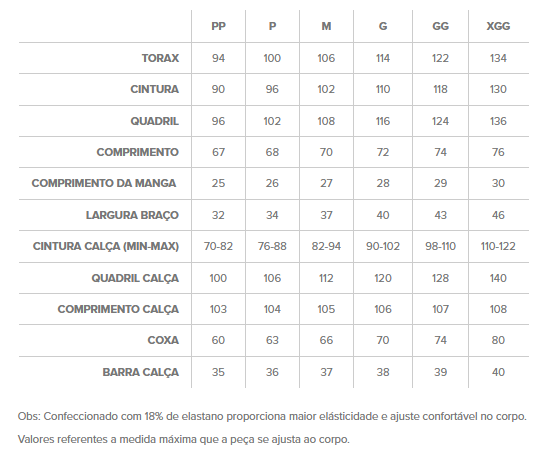
Task: Select the BARRA CALÇA row label
Action: [141, 372]
